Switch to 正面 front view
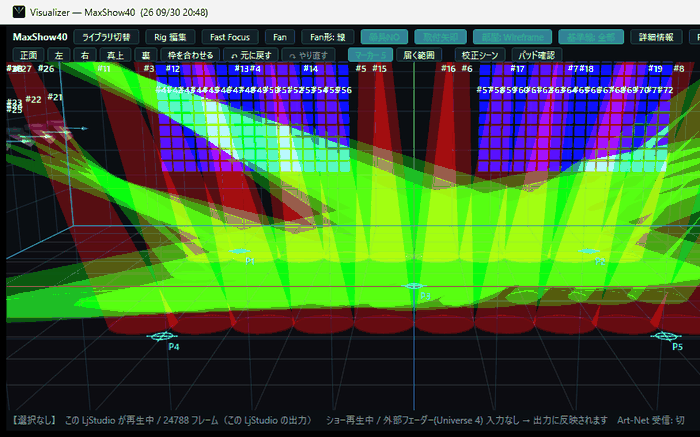The image size is (700, 437). point(29,55)
